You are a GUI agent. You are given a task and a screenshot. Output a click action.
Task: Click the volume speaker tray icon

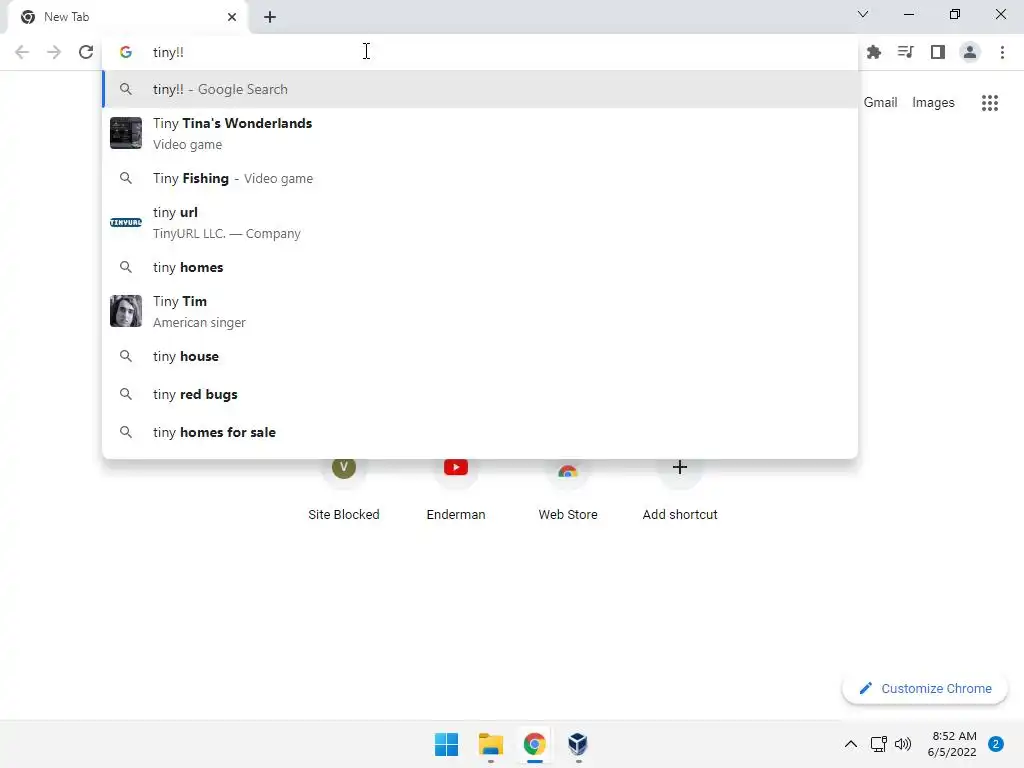pyautogui.click(x=903, y=744)
